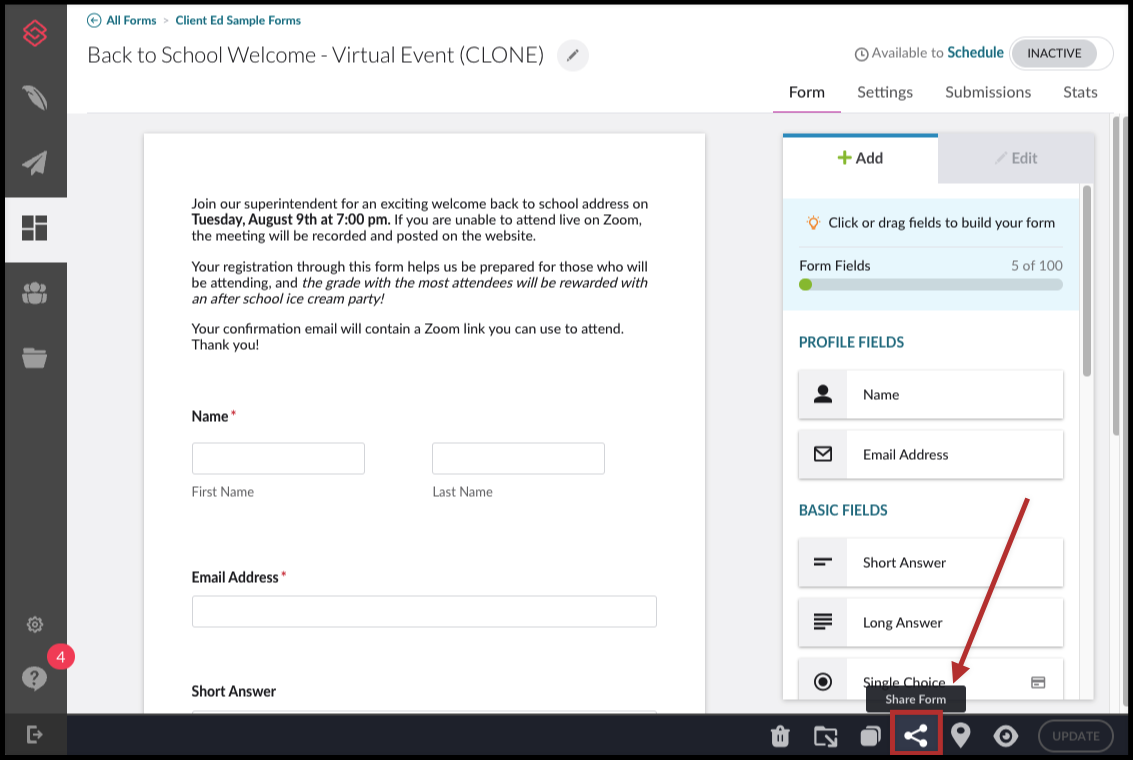Image resolution: width=1133 pixels, height=760 pixels.
Task: Open the feather icon in the sidebar
Action: (35, 98)
